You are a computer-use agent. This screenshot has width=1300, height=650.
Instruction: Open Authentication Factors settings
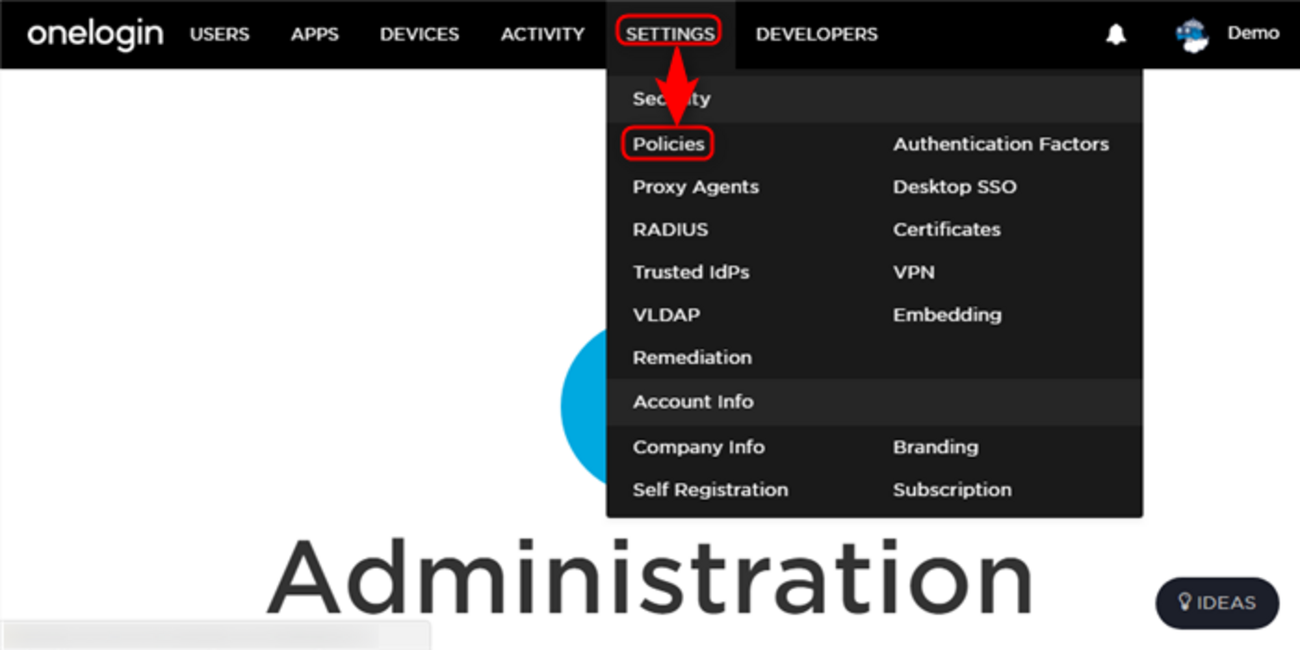pos(1001,144)
